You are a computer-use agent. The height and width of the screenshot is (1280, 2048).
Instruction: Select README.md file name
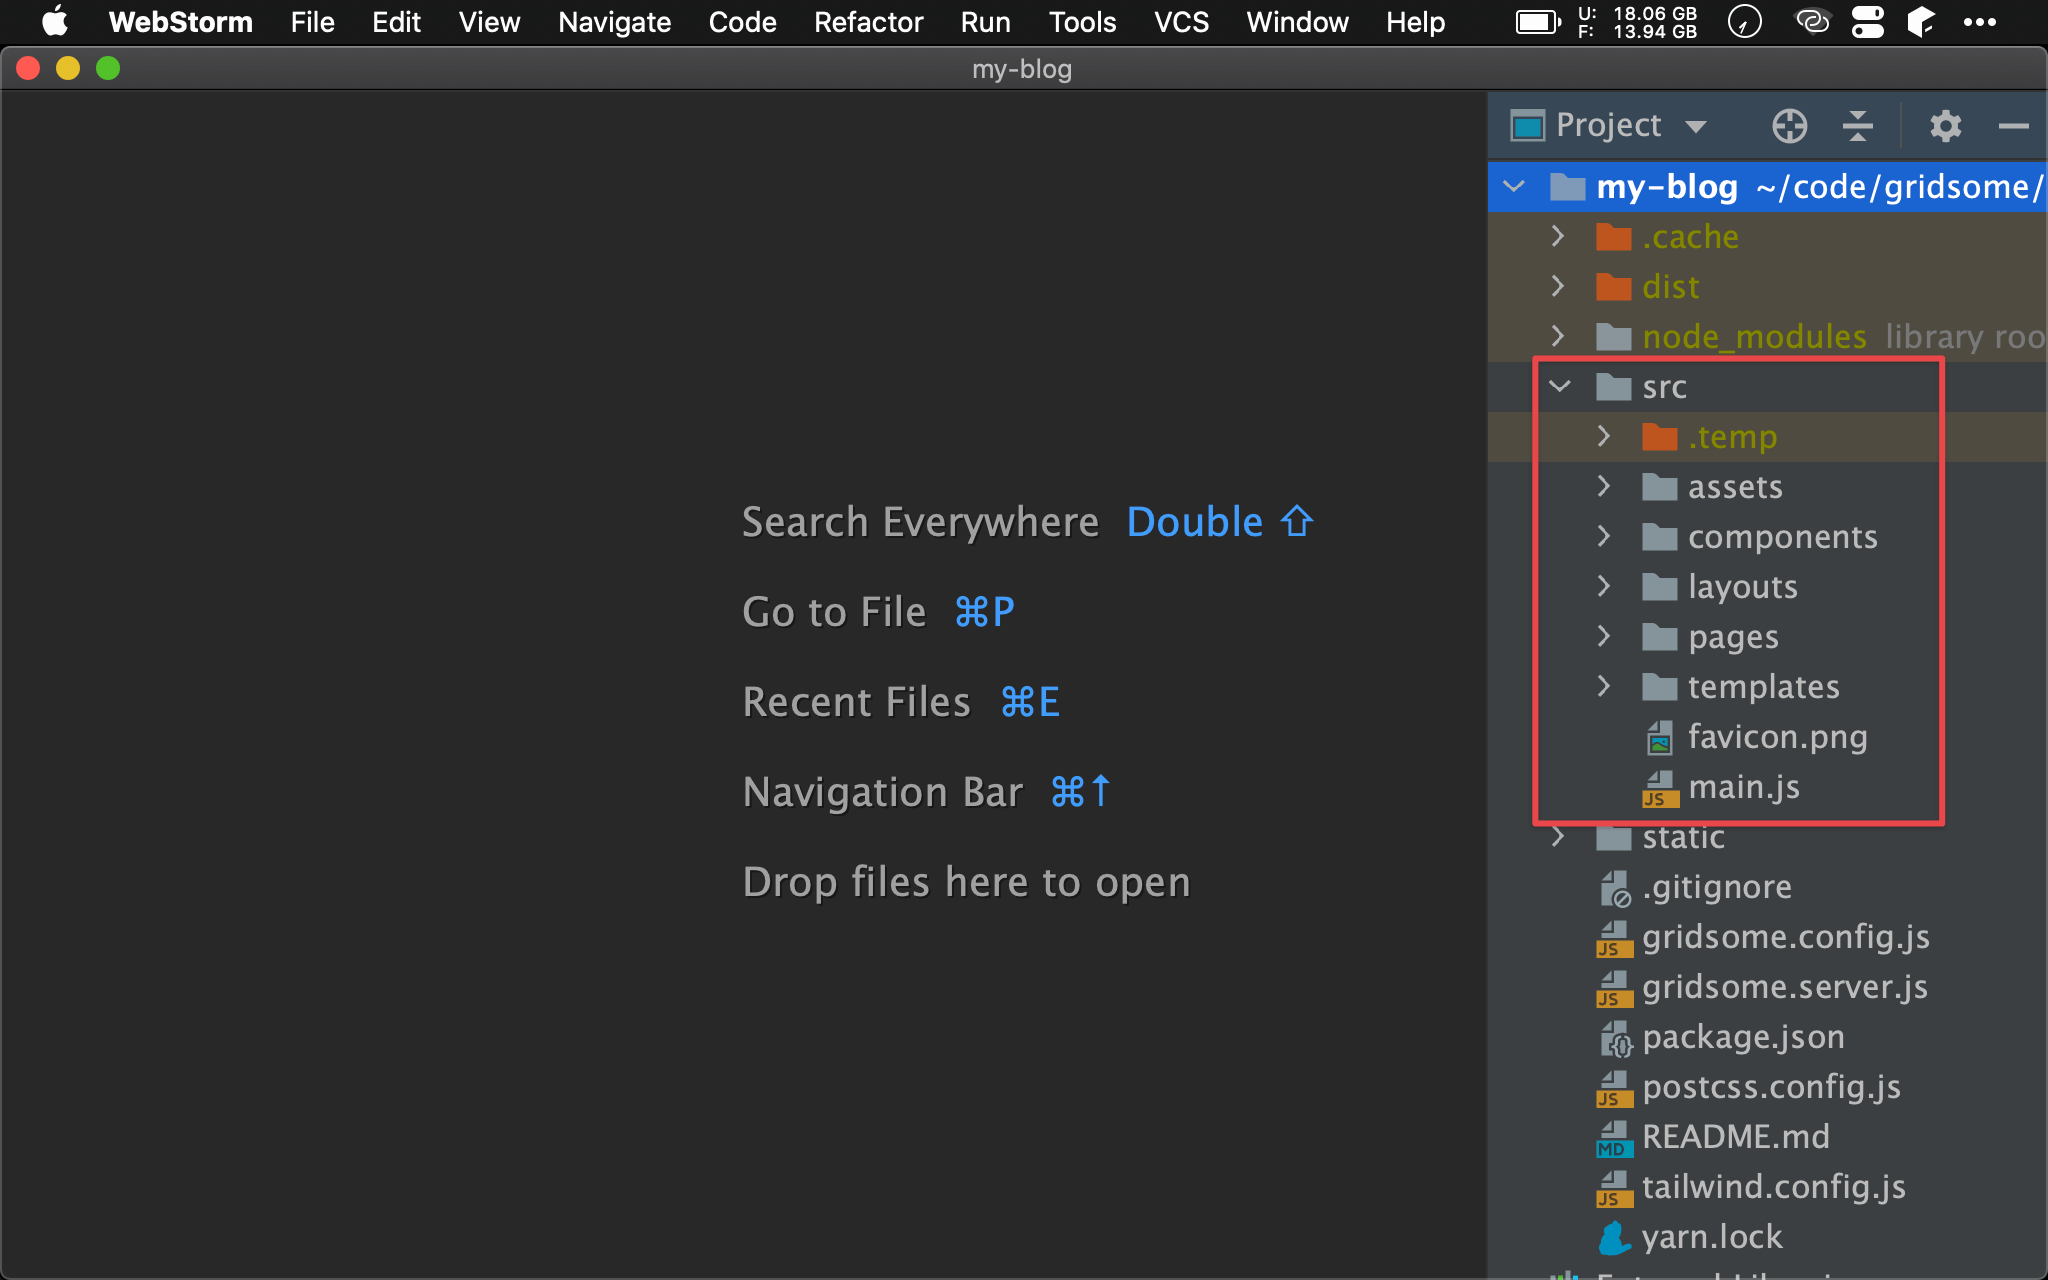[1736, 1137]
